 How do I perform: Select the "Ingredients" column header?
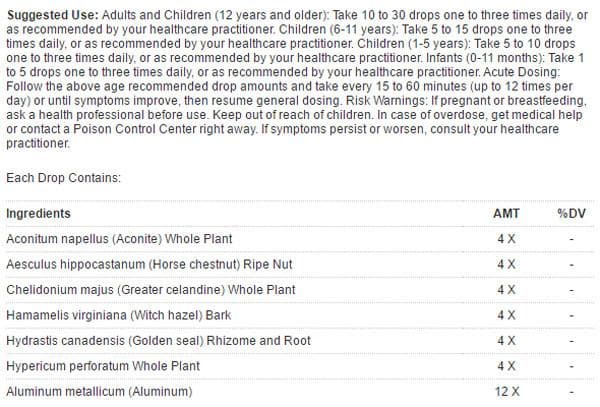coord(38,214)
